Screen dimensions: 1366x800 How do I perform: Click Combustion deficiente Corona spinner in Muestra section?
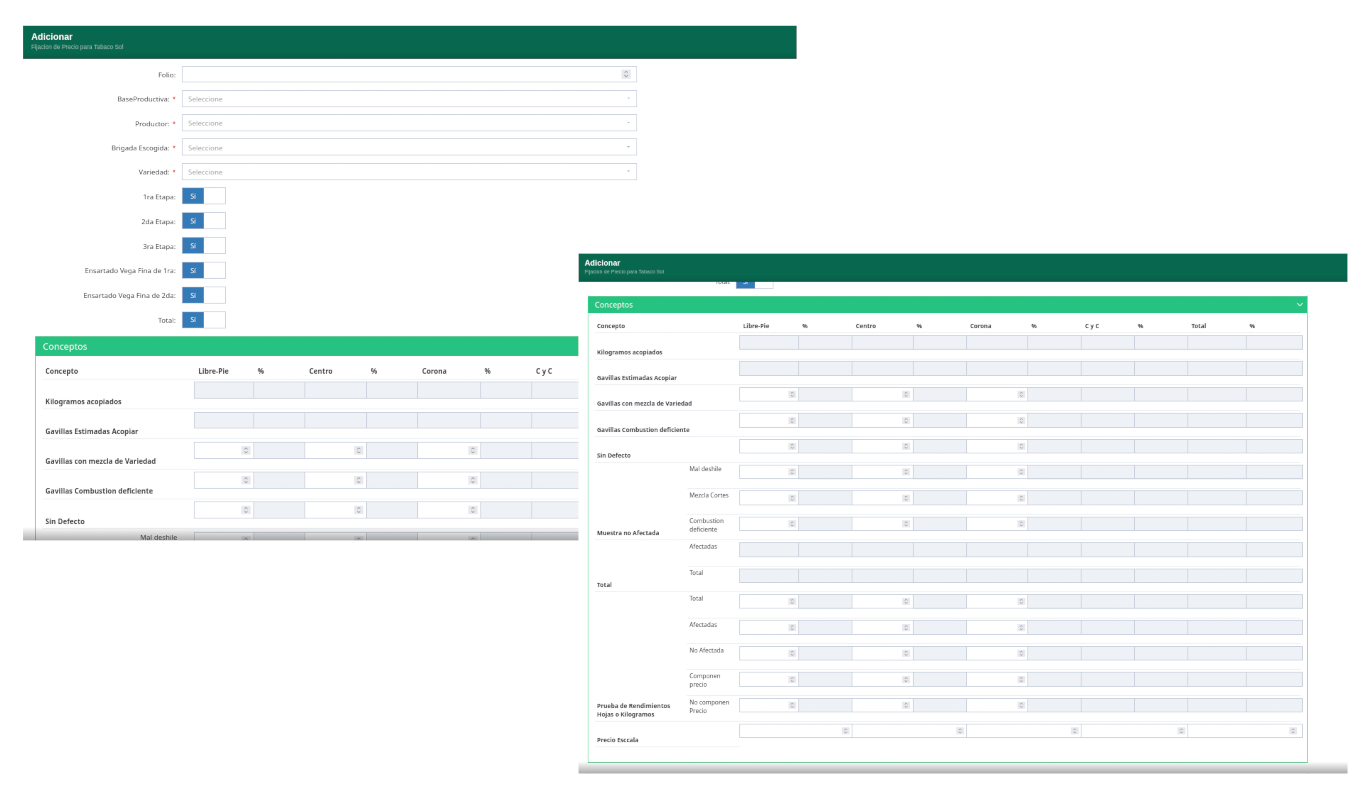pos(1020,524)
